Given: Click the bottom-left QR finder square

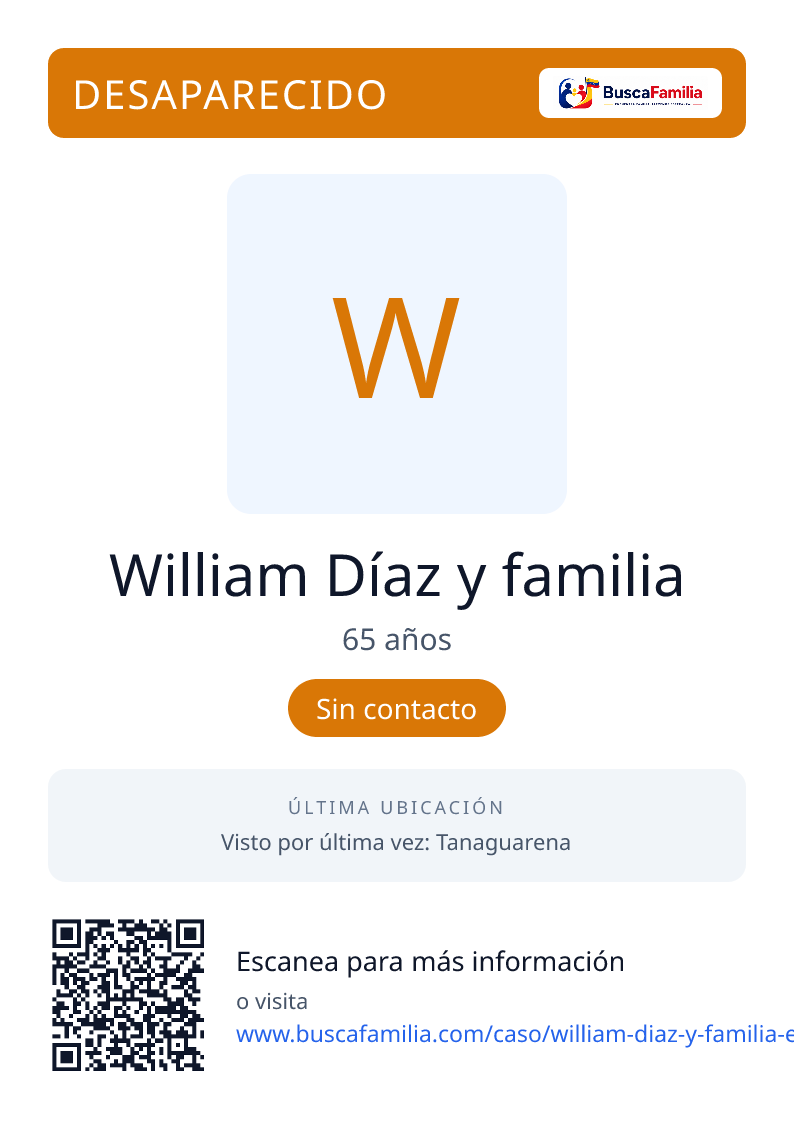Looking at the screenshot, I should 67,1056.
